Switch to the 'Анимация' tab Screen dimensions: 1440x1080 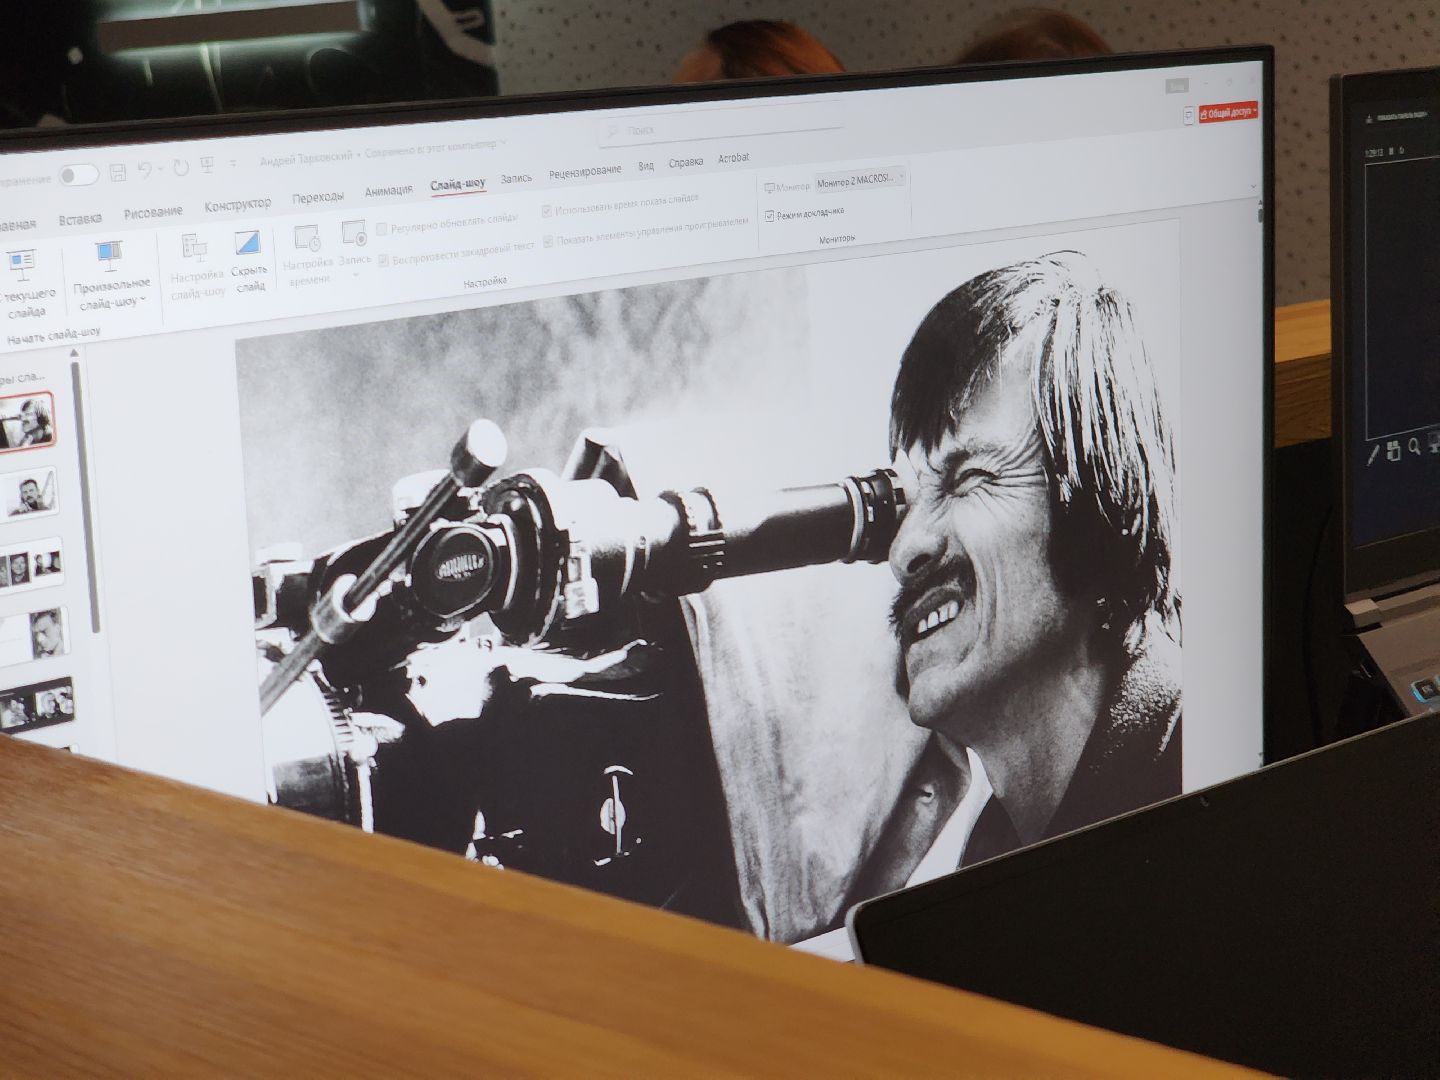coord(388,190)
